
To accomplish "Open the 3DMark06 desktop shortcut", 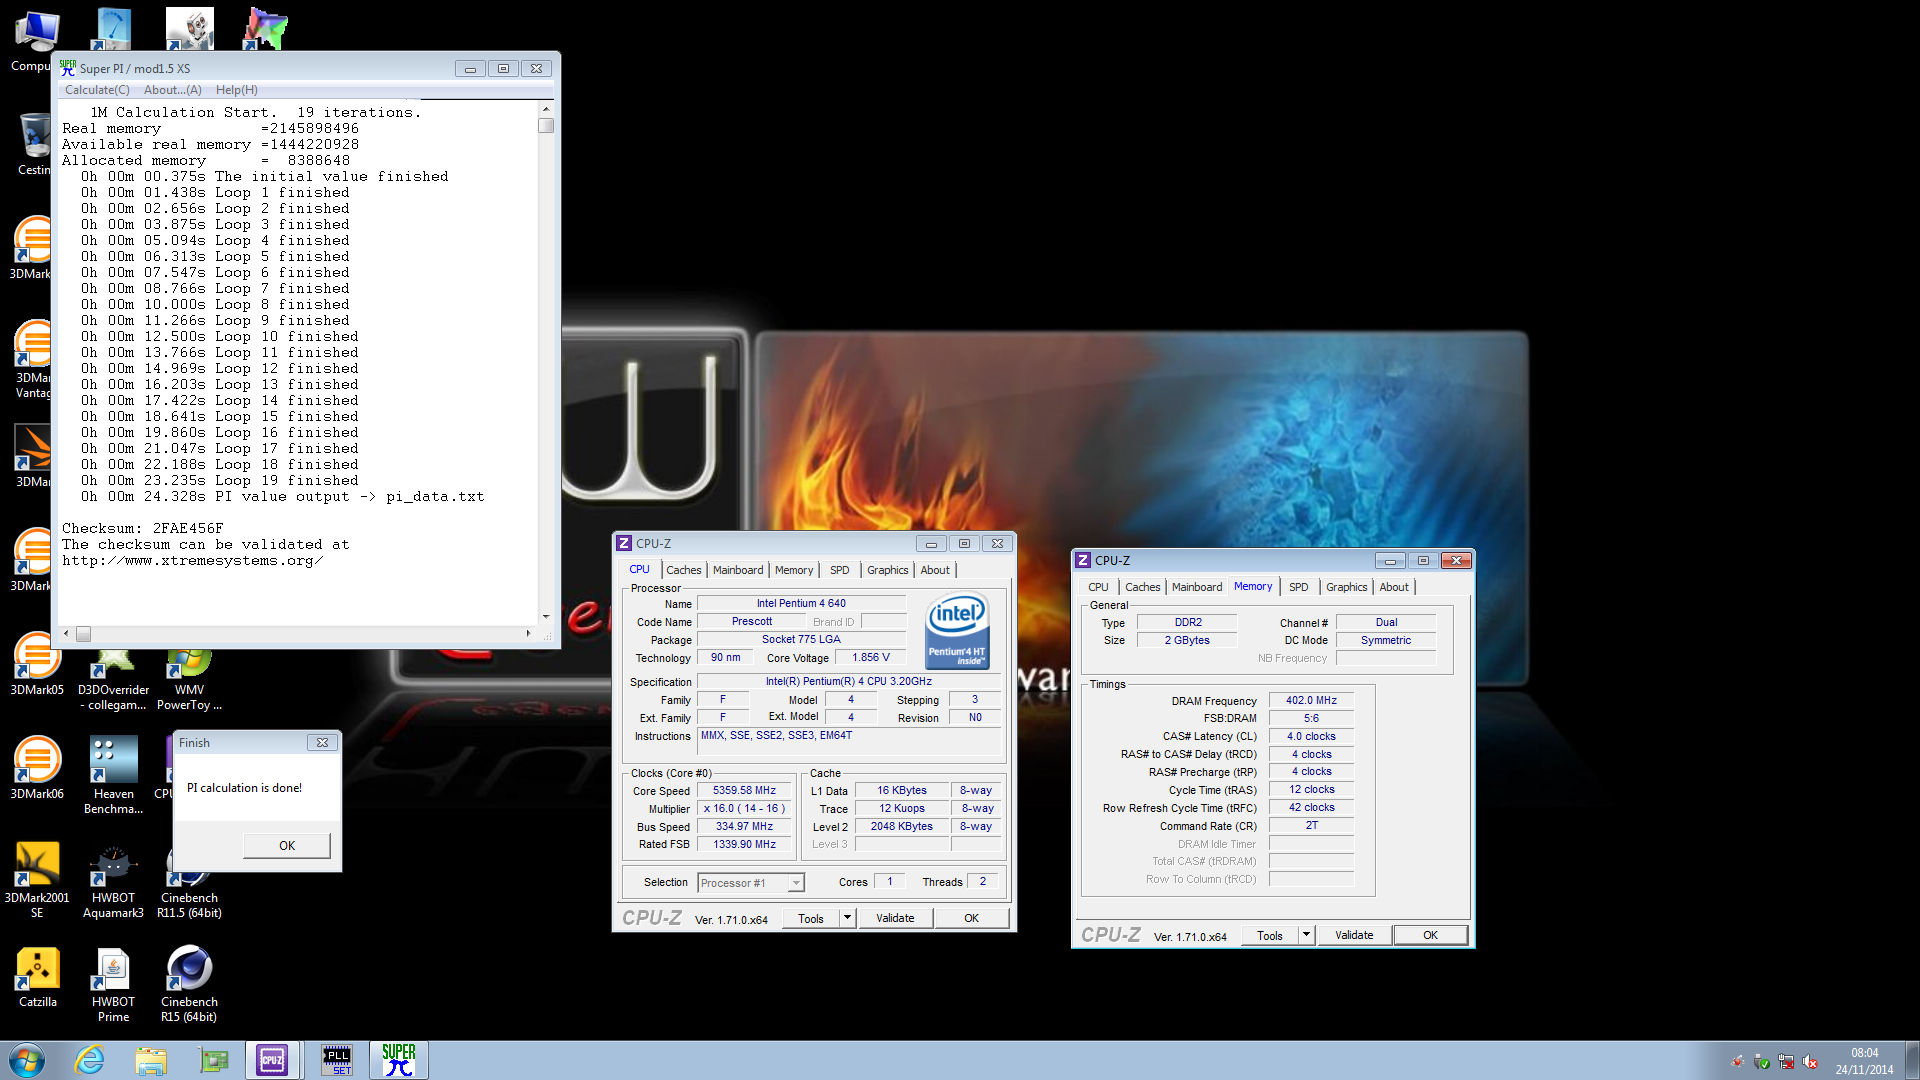I will [37, 768].
